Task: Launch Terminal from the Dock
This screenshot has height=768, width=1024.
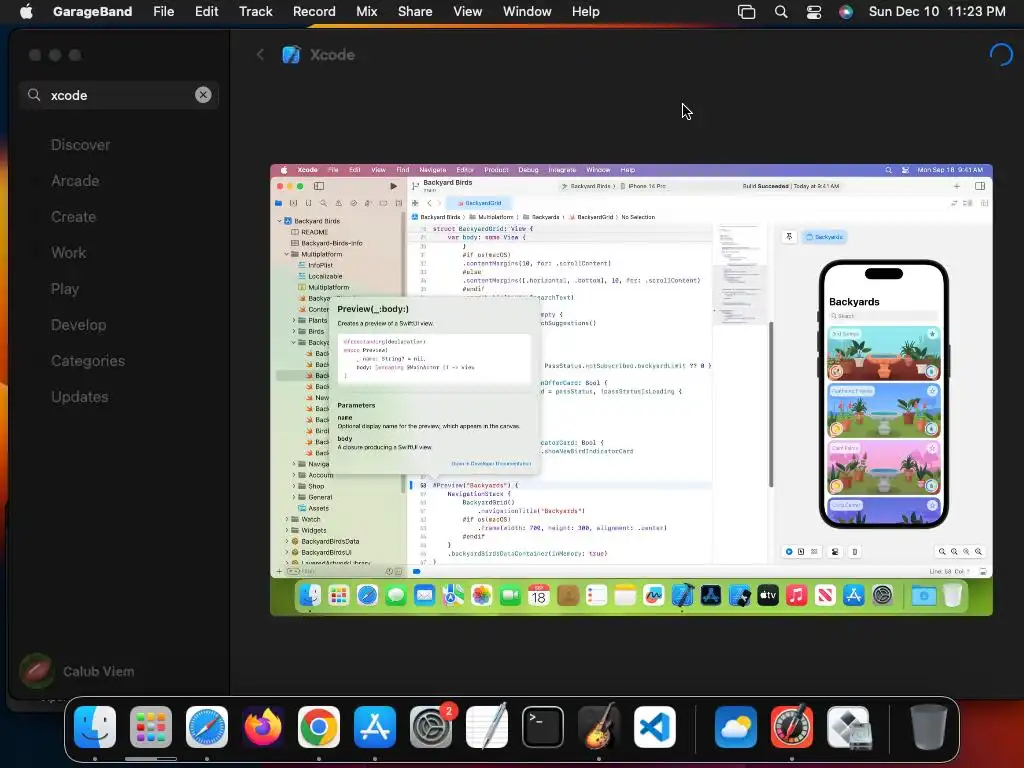Action: pyautogui.click(x=543, y=727)
